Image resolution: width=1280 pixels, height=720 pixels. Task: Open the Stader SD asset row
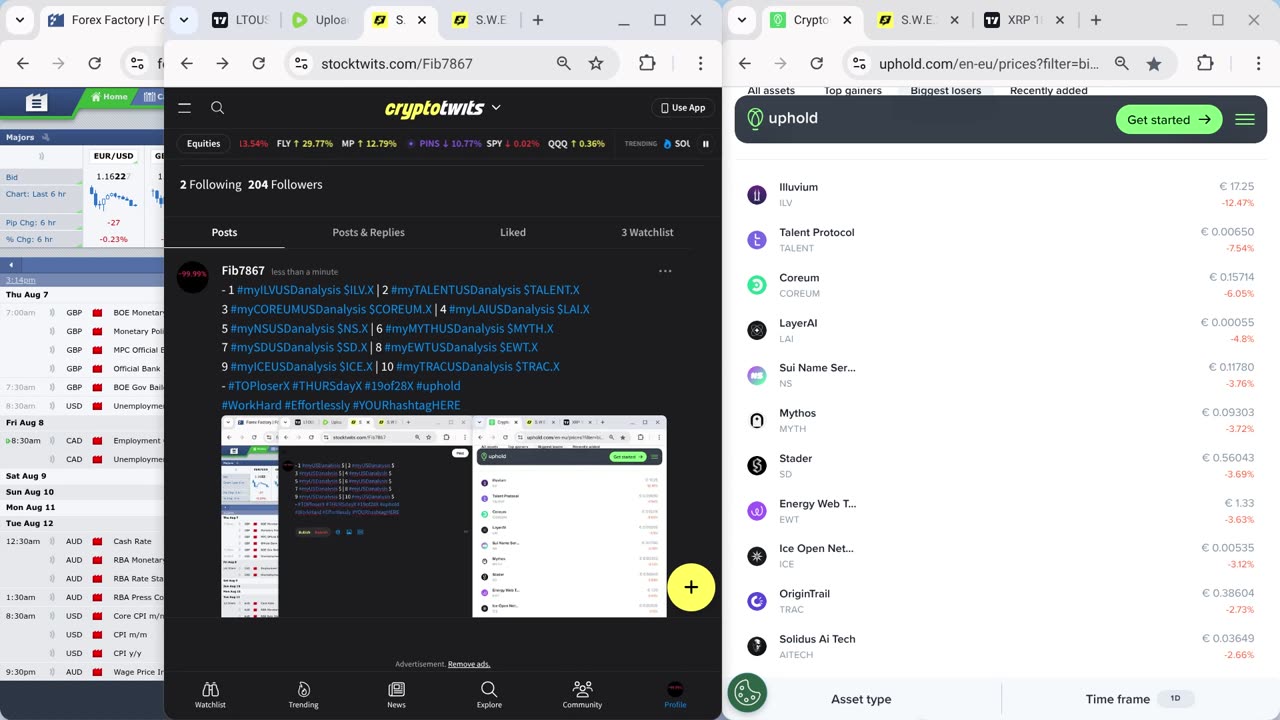click(1000, 465)
